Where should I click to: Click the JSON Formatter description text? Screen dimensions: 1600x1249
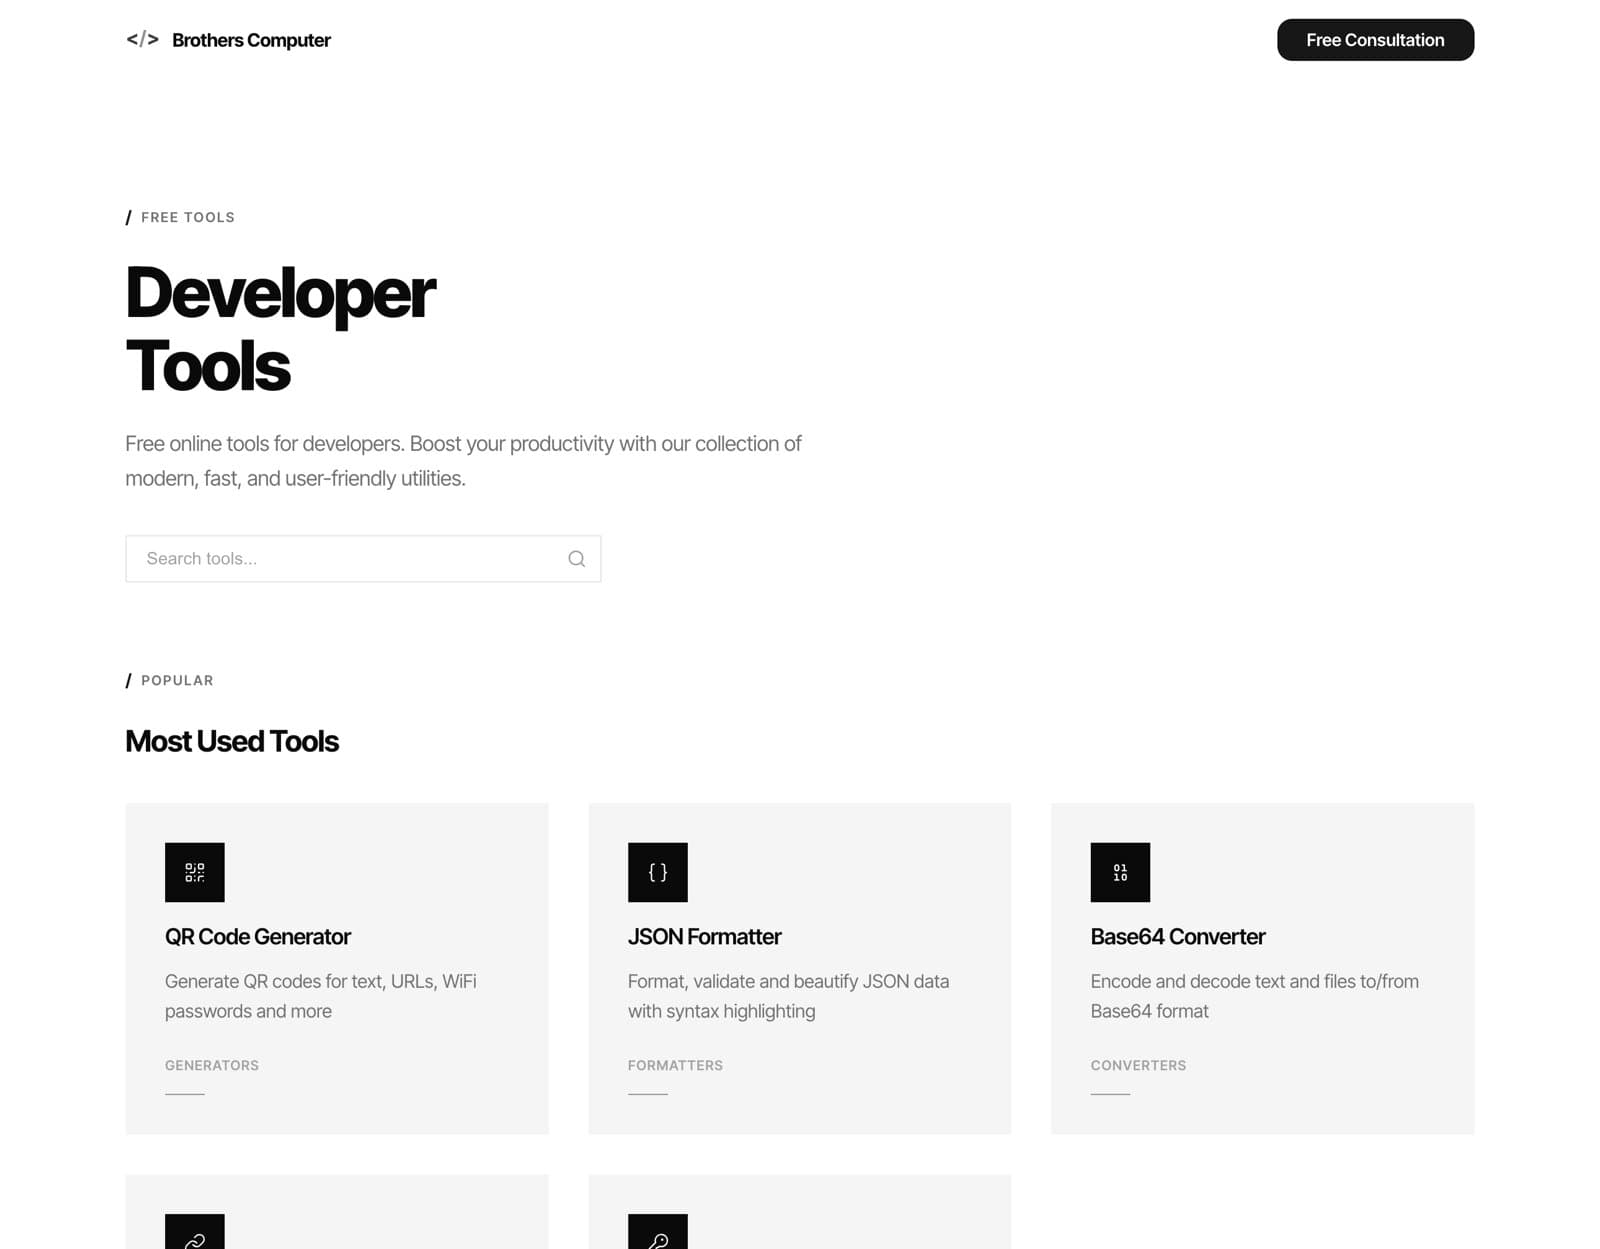coord(789,996)
